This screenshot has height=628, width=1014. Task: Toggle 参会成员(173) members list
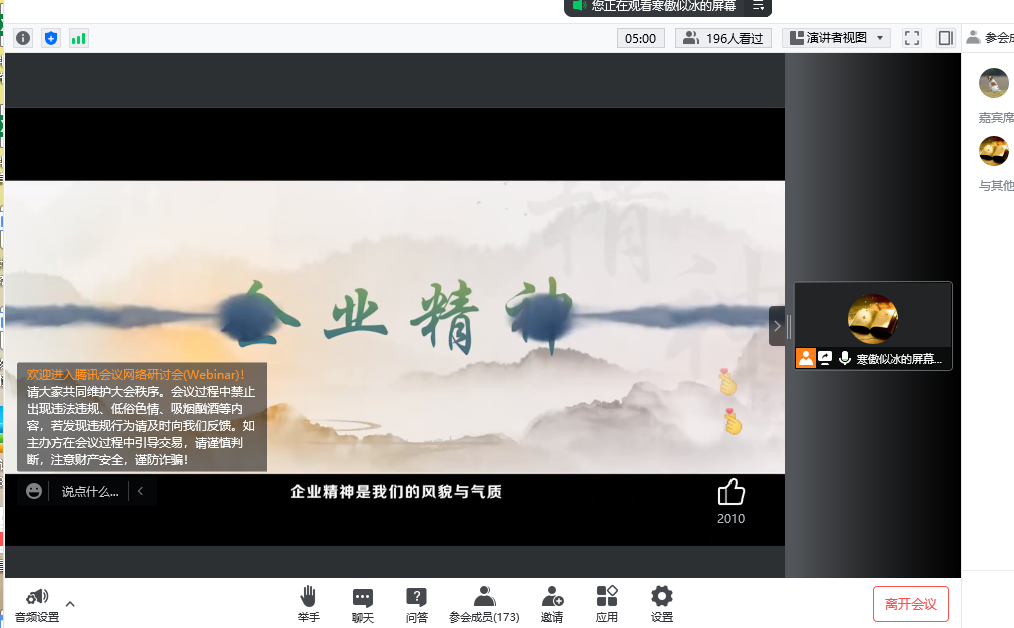484,603
